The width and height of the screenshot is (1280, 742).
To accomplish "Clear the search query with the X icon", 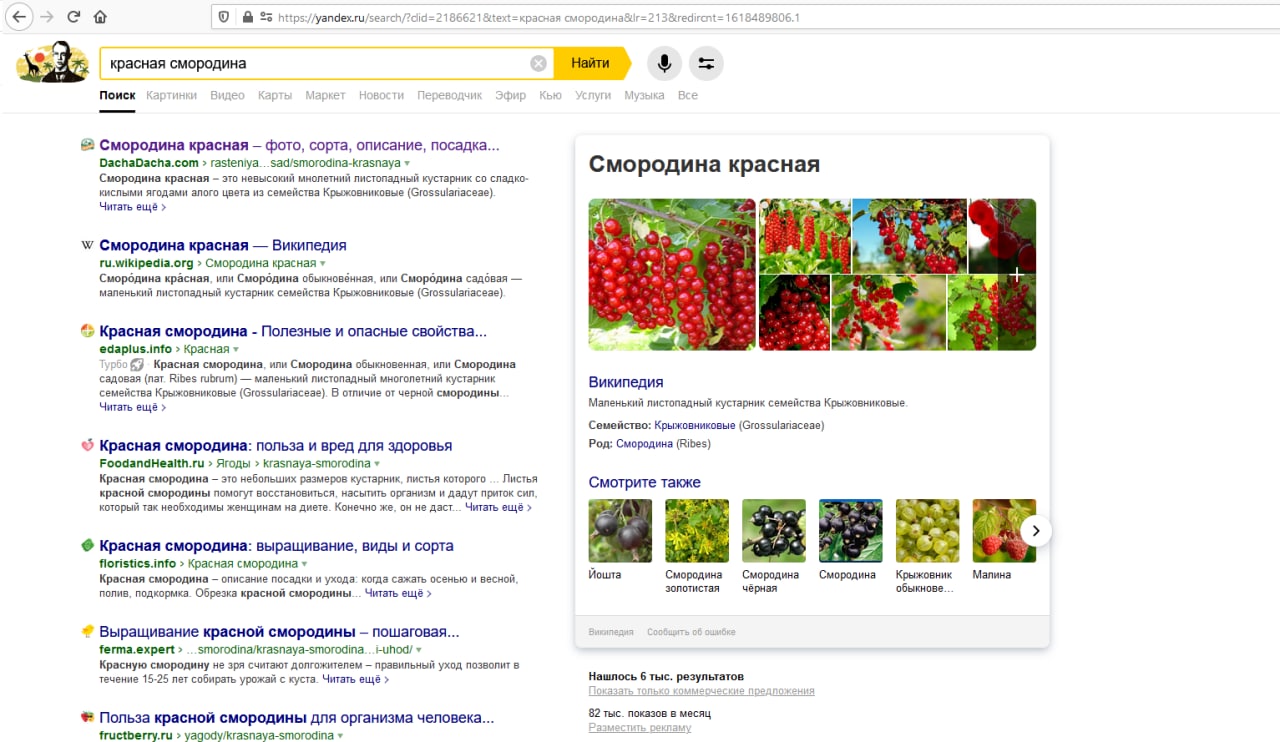I will click(x=539, y=63).
